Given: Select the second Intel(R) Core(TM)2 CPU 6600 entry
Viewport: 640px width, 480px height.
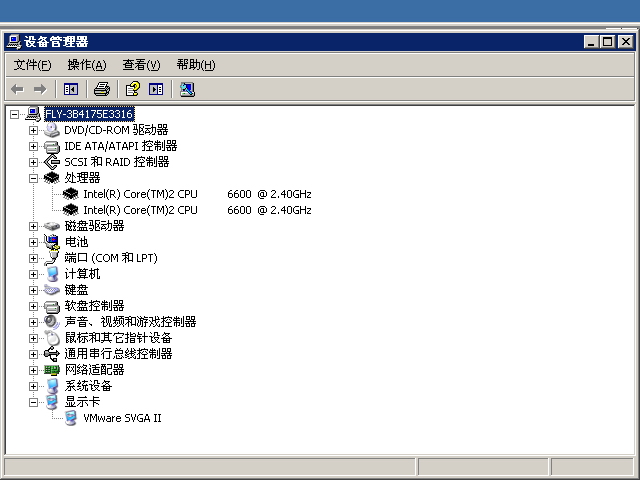Looking at the screenshot, I should click(197, 210).
